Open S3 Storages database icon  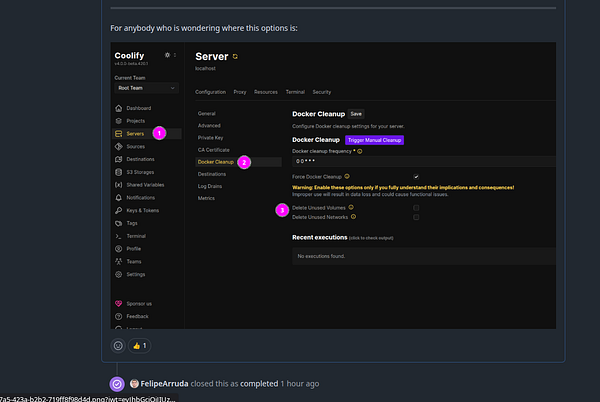tap(119, 172)
